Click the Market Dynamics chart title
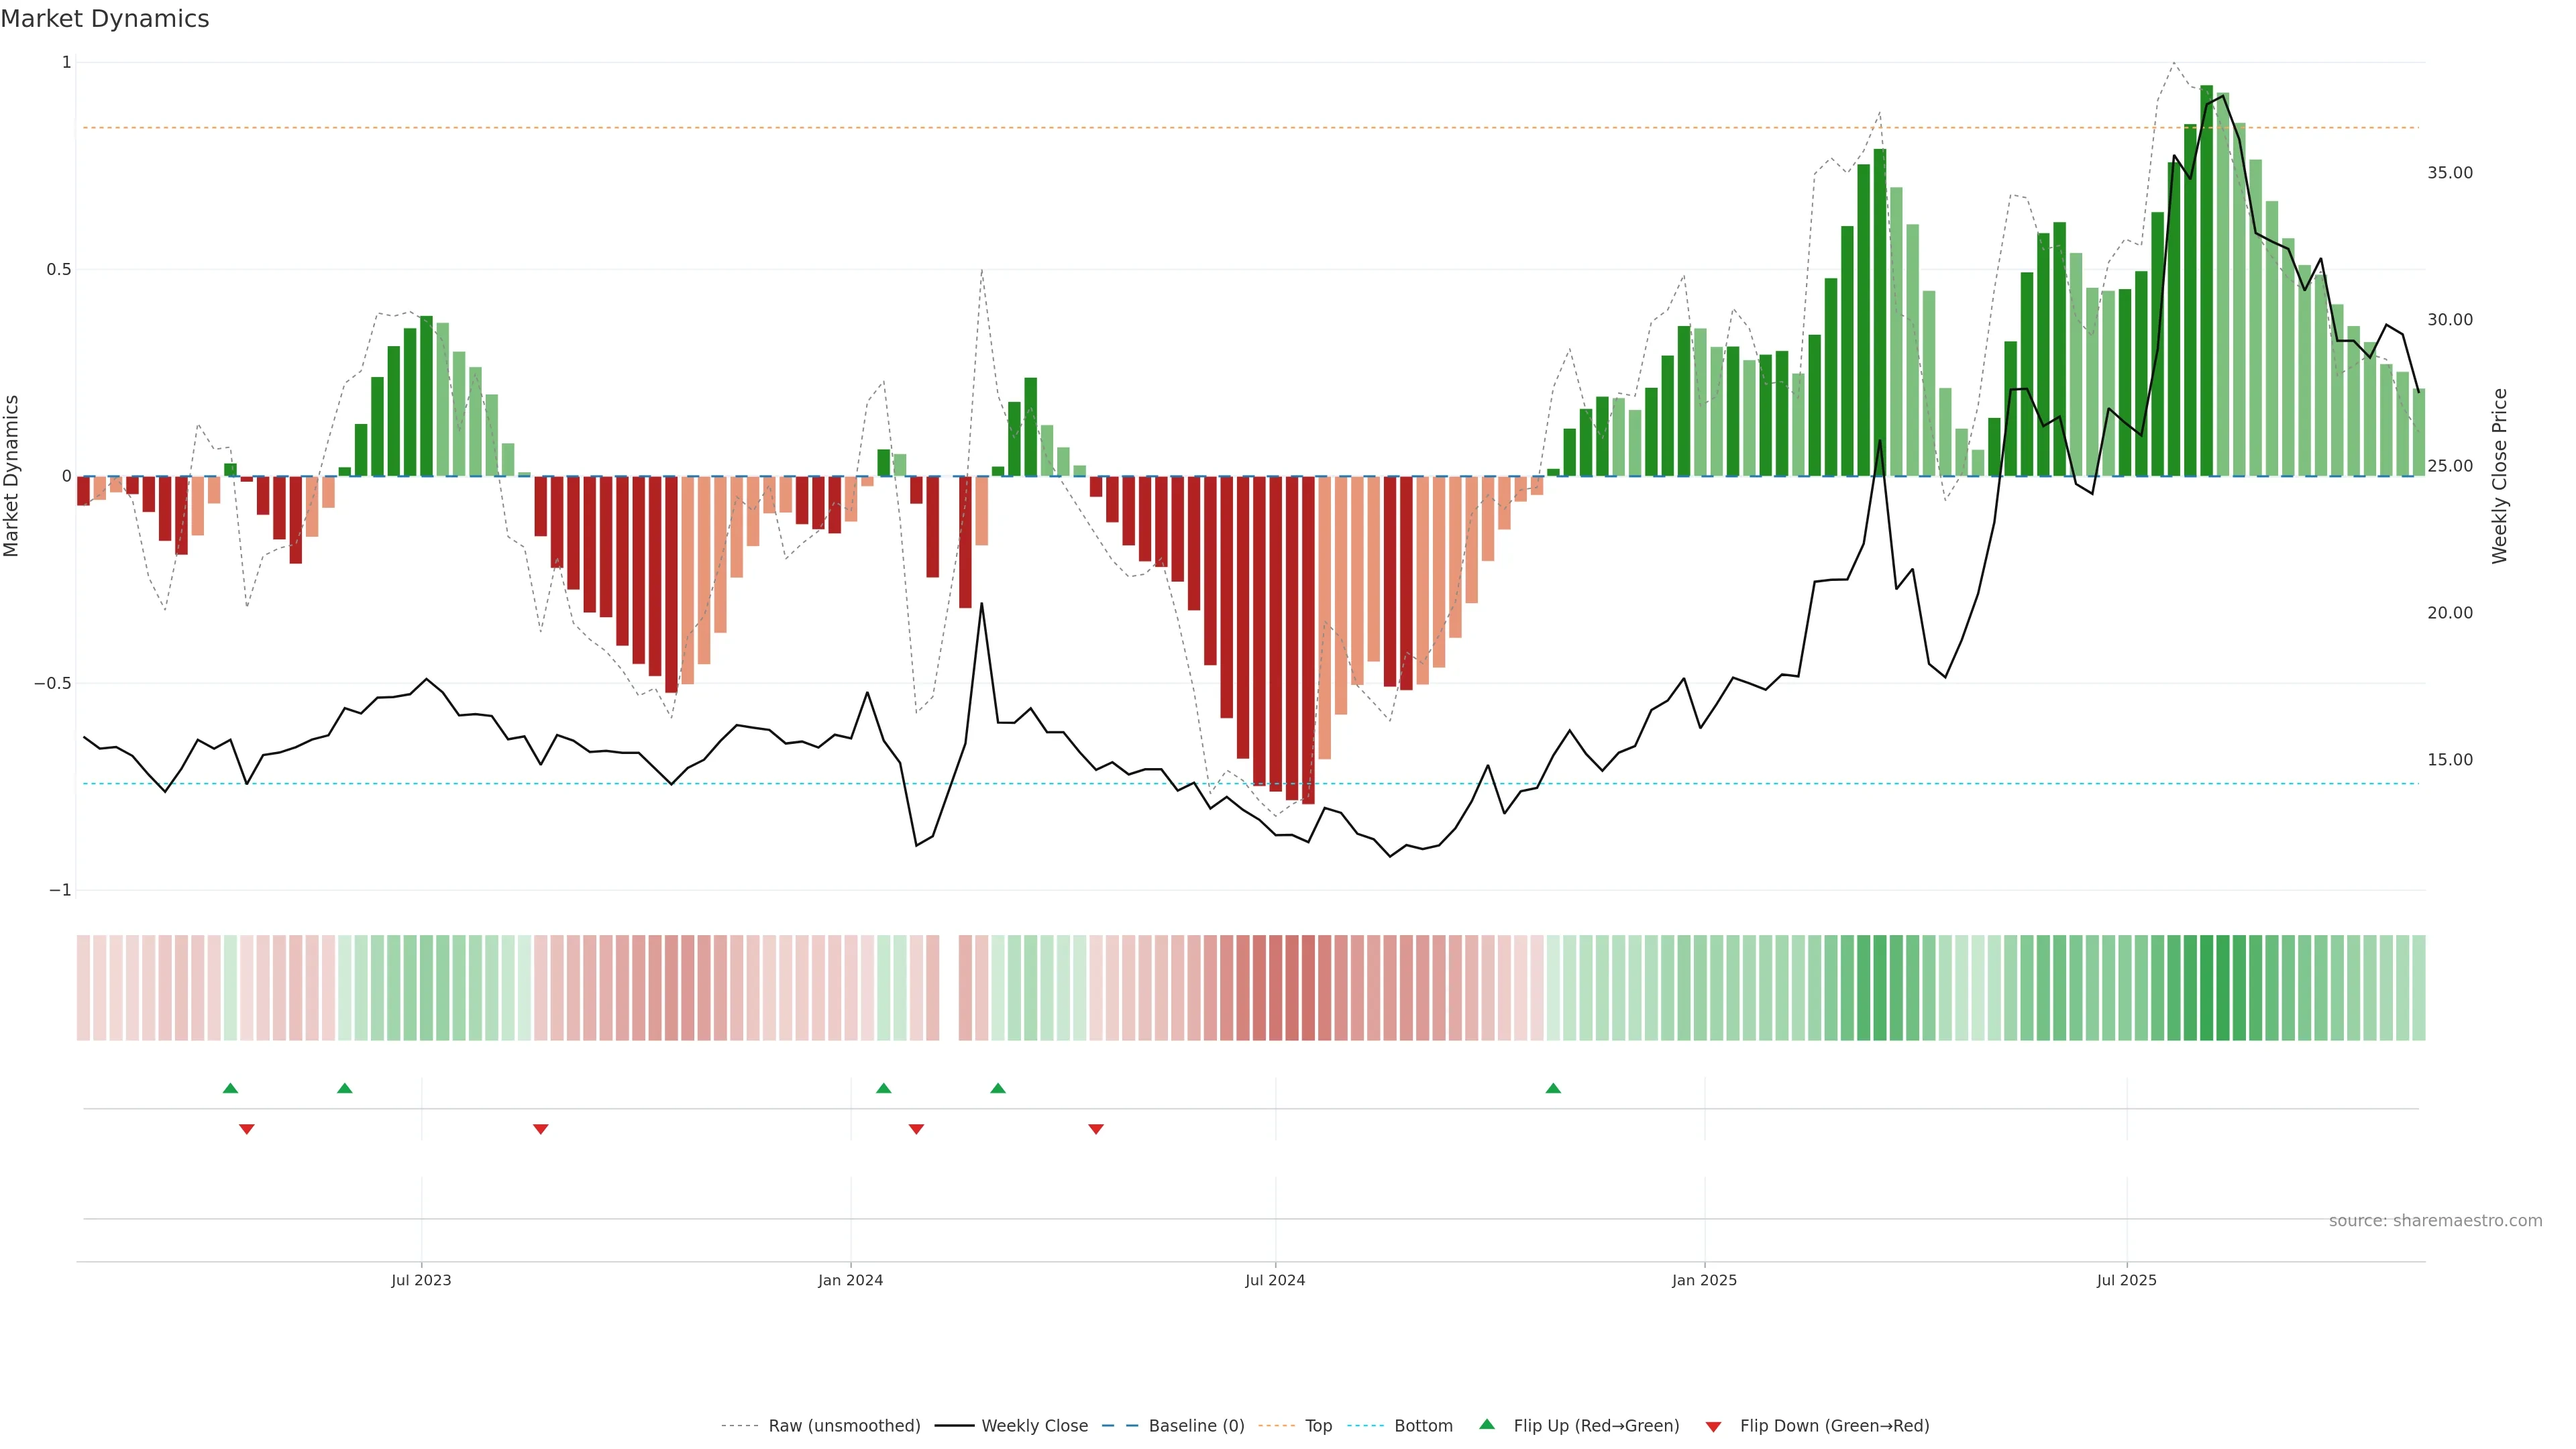Image resolution: width=2576 pixels, height=1449 pixels. pyautogui.click(x=105, y=19)
